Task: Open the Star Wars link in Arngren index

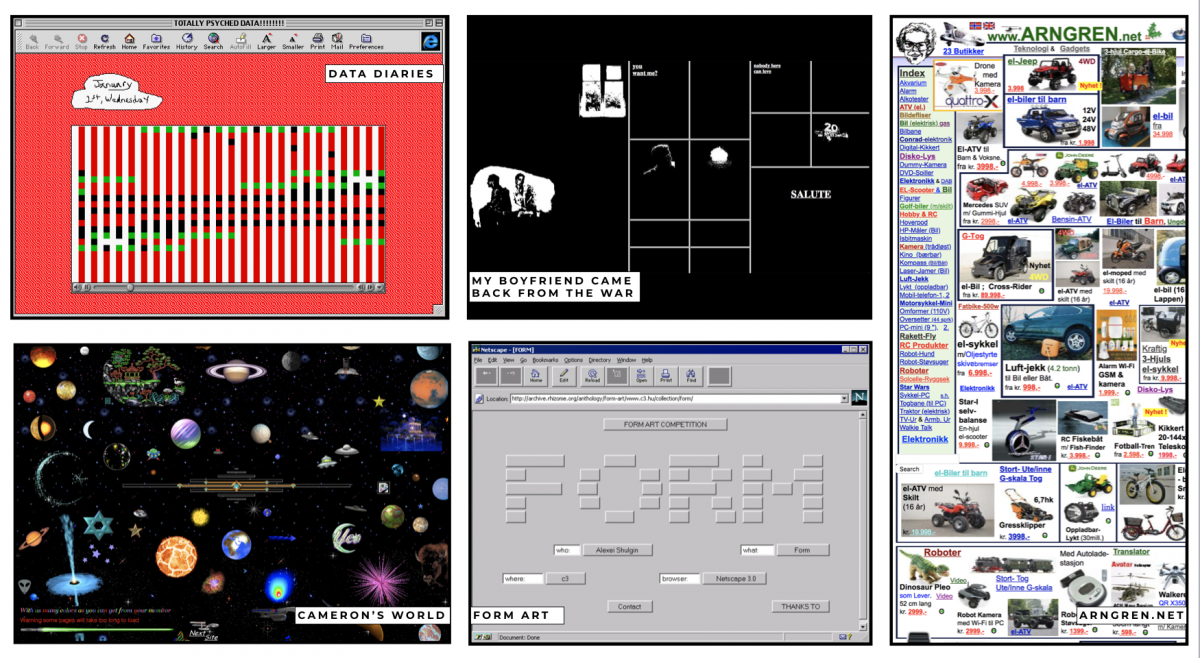Action: tap(915, 387)
